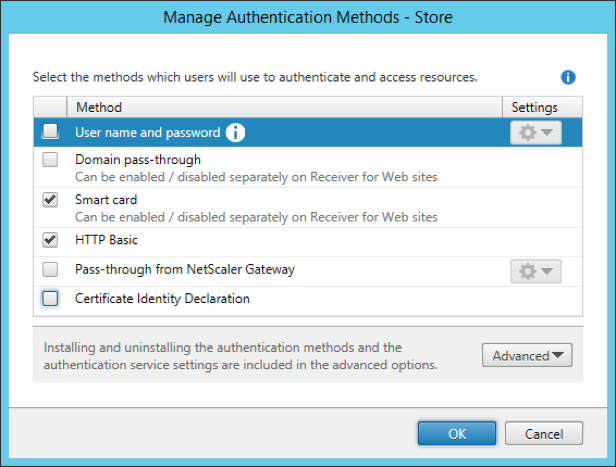Highlight the Domain pass-through row label
The image size is (616, 467).
138,160
